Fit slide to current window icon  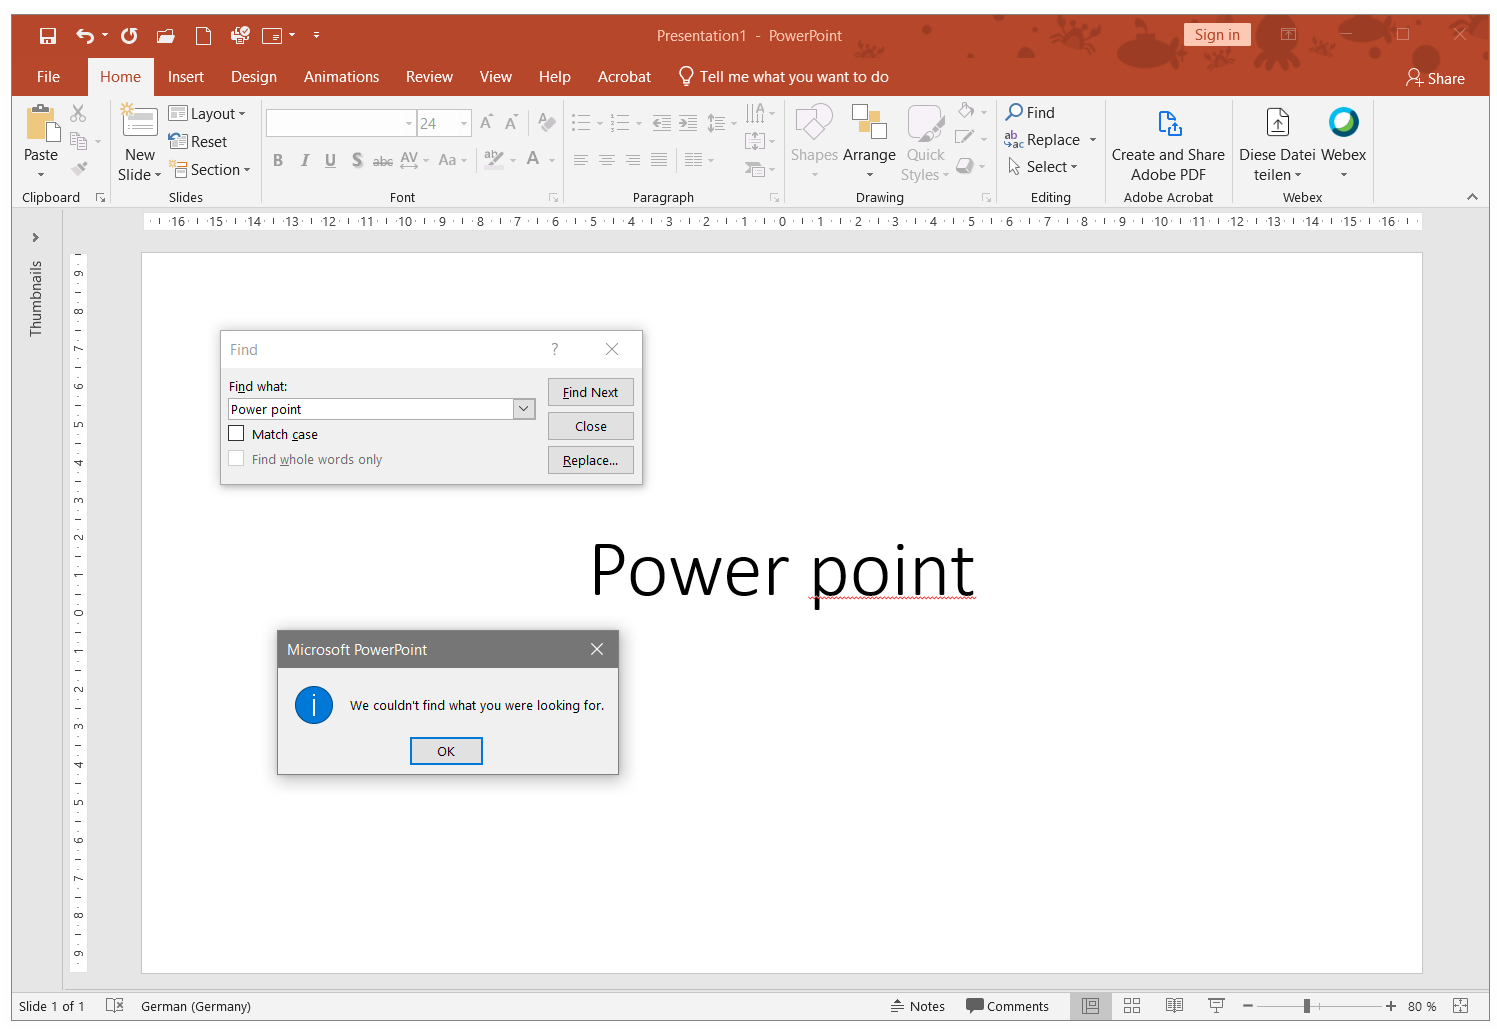1460,1006
